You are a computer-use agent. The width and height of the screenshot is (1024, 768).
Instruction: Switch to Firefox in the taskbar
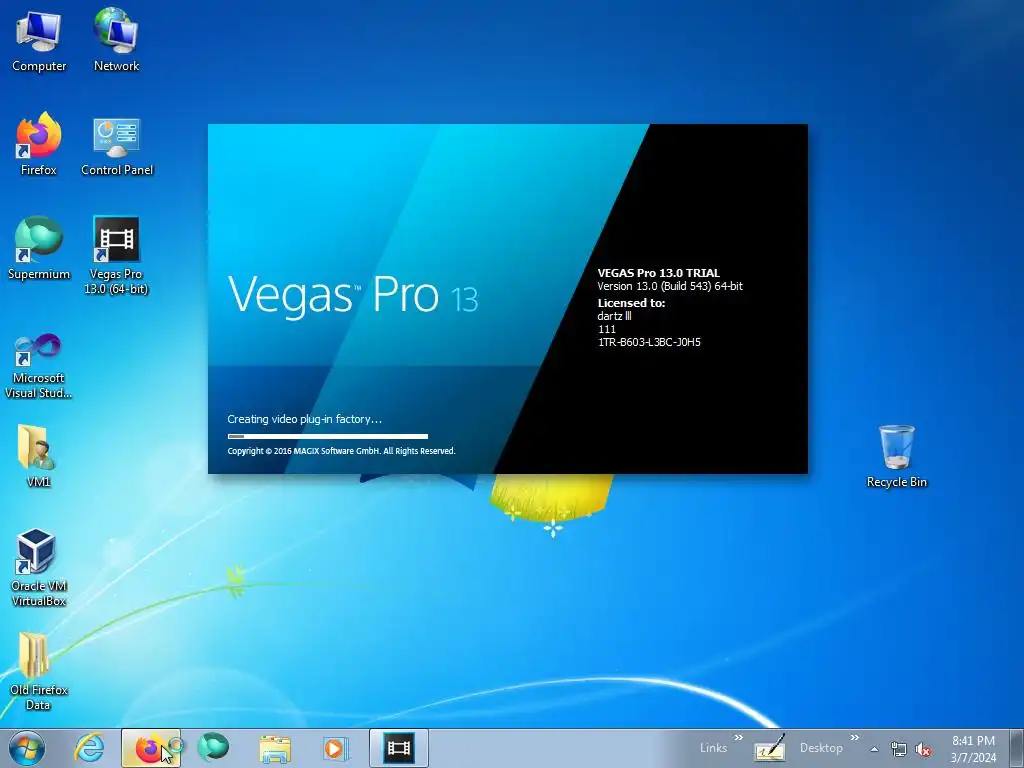click(151, 748)
